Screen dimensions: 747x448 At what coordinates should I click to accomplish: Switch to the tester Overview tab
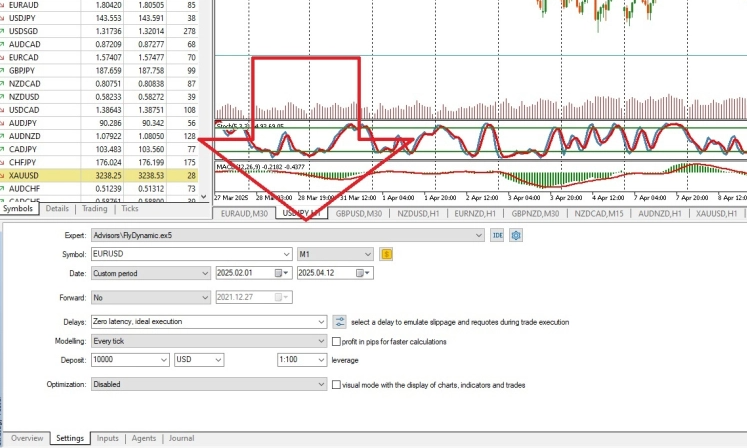(27, 438)
